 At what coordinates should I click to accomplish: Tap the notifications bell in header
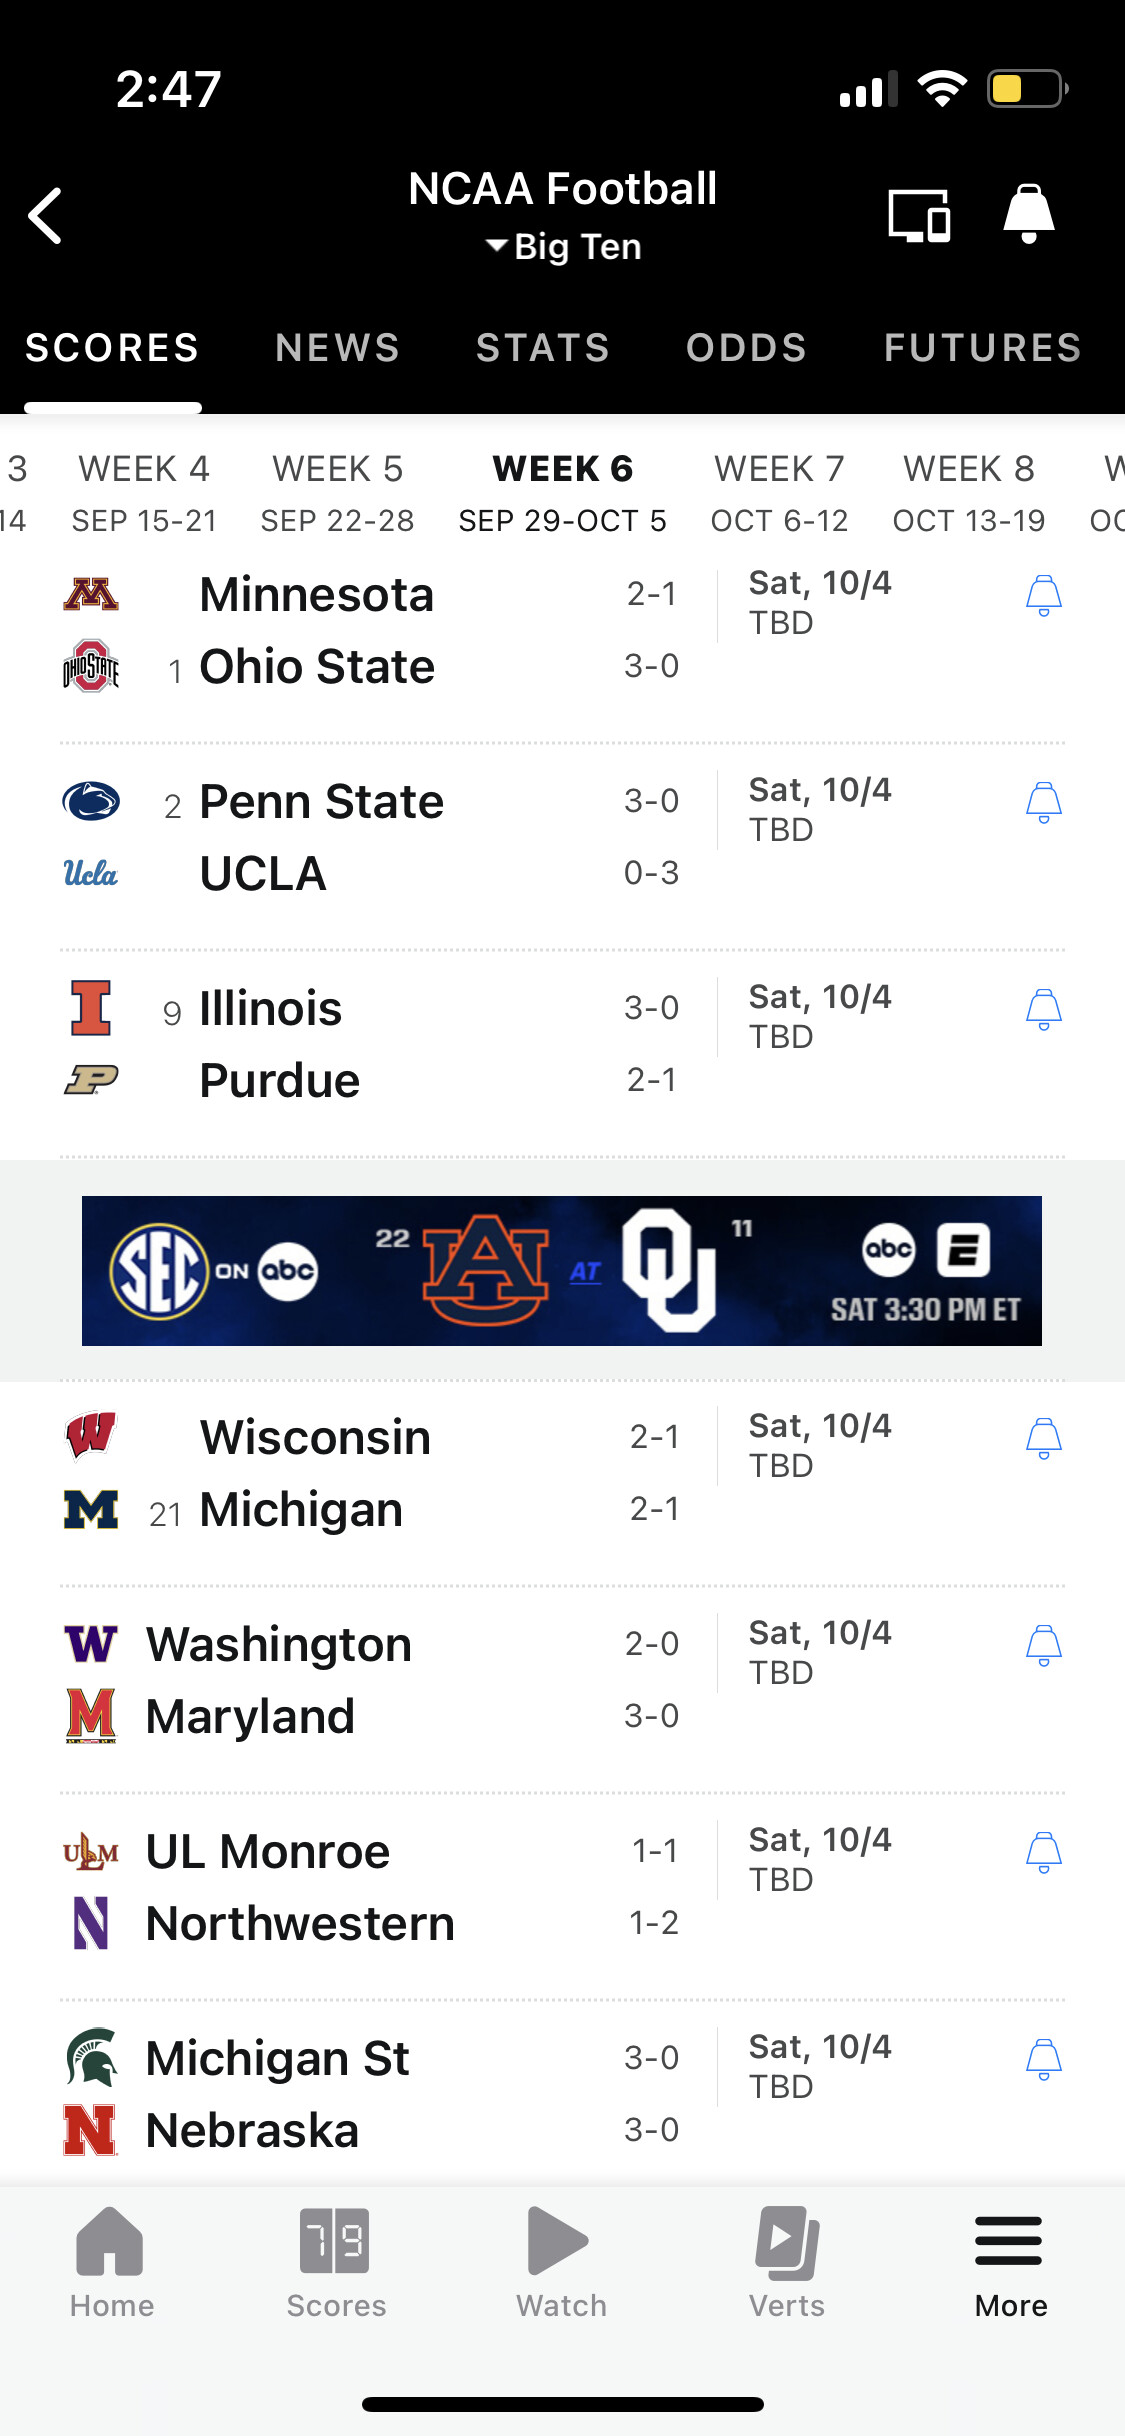tap(1028, 214)
